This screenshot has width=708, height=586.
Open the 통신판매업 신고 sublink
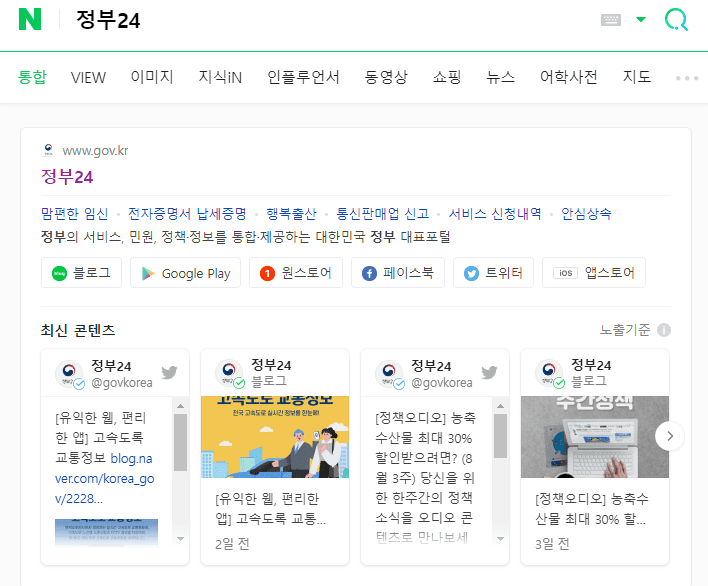click(x=382, y=214)
